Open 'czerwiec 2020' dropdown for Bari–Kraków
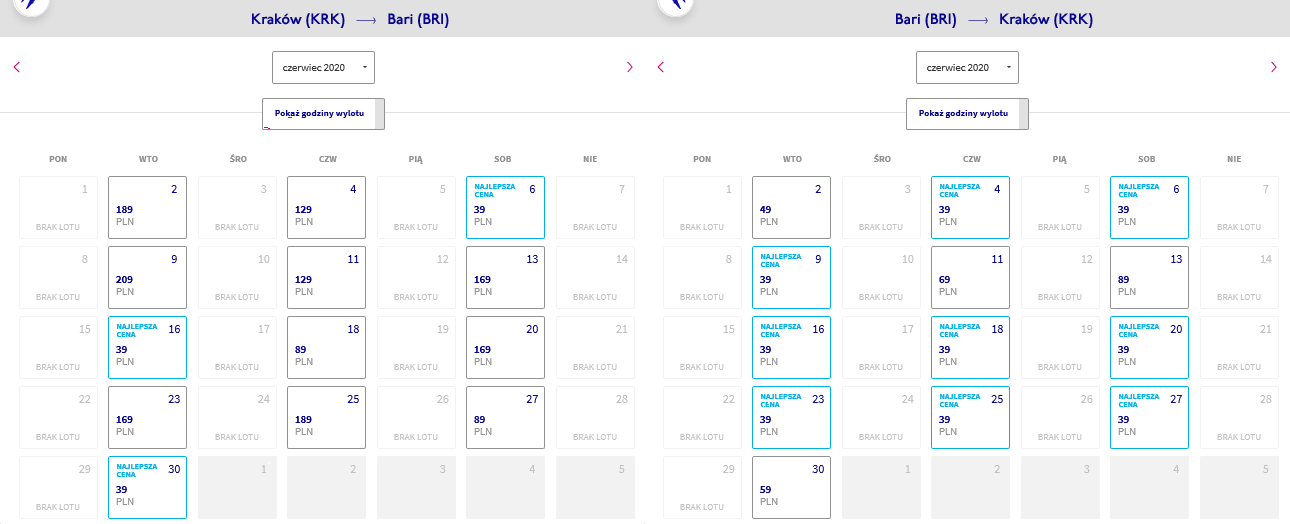This screenshot has width=1290, height=524. click(x=968, y=67)
